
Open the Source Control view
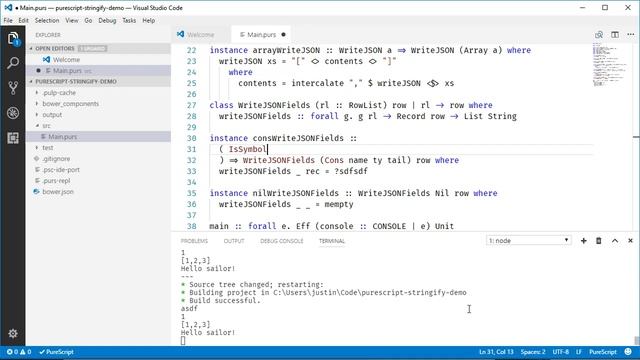coord(13,88)
